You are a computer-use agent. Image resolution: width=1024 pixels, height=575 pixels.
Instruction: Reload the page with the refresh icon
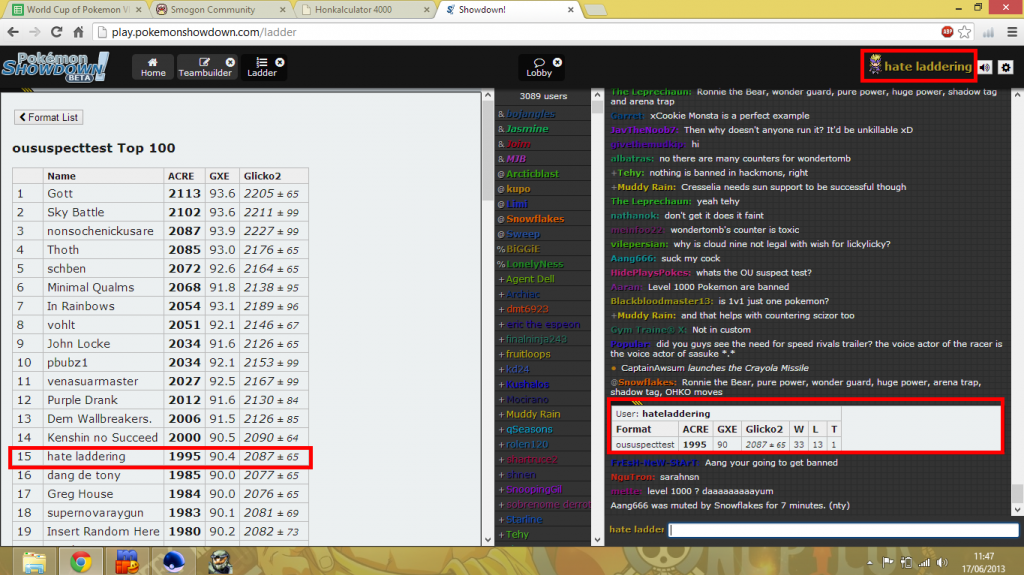click(57, 32)
